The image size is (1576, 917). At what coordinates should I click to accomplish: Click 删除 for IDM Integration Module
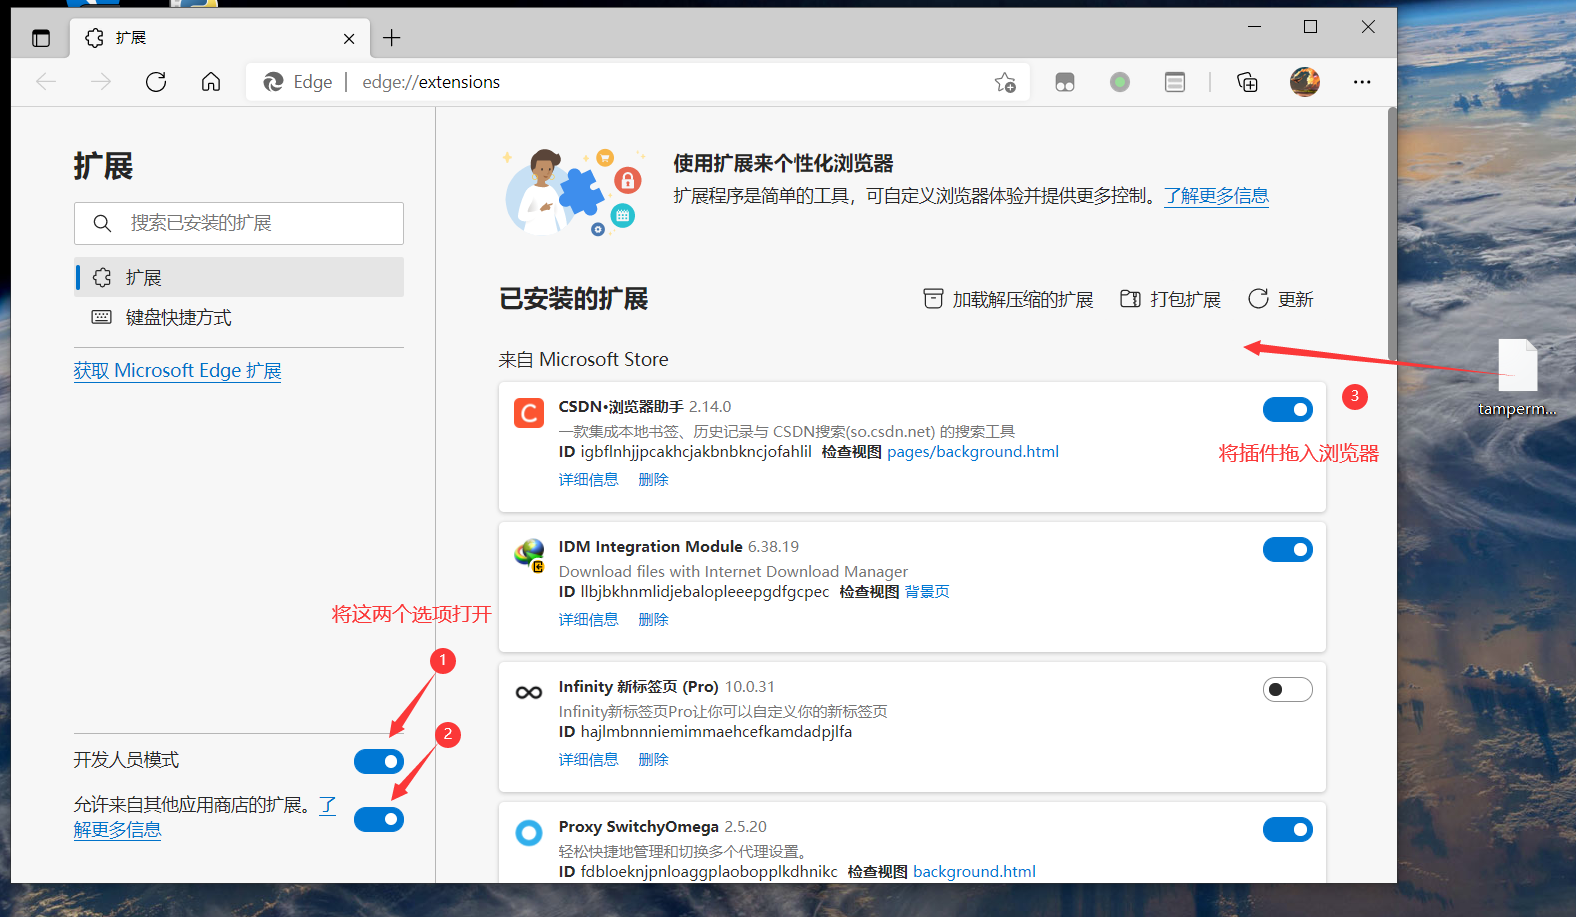[653, 620]
